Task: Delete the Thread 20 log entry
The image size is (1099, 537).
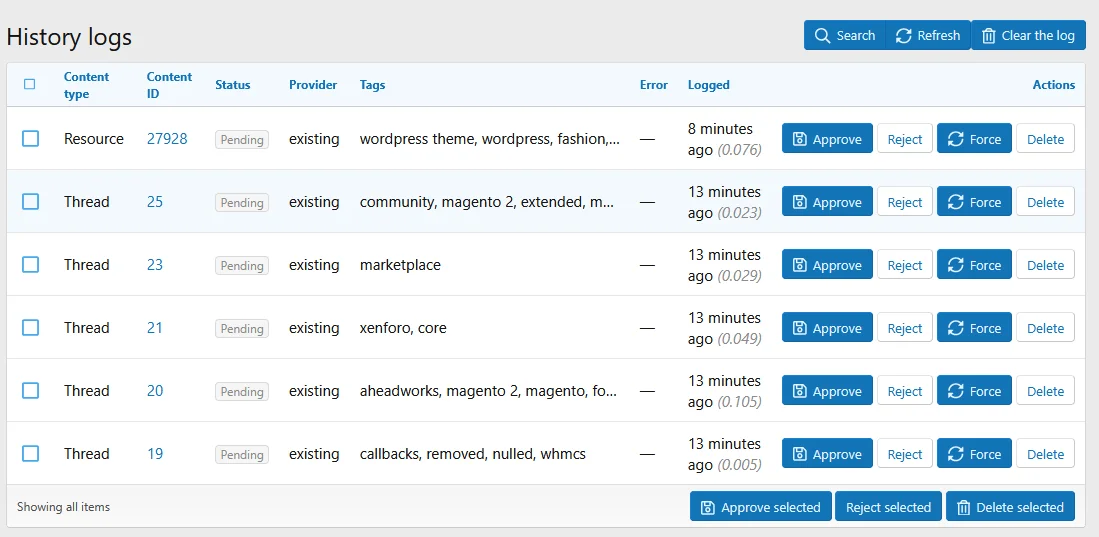Action: tap(1045, 391)
